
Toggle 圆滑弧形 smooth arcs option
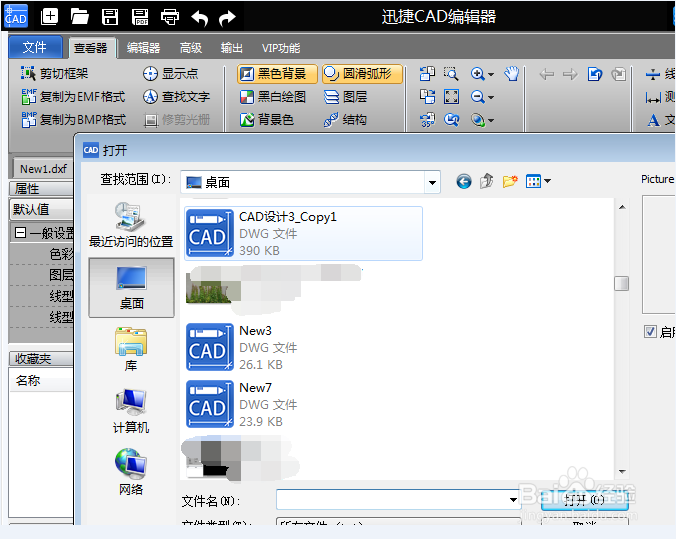point(362,74)
